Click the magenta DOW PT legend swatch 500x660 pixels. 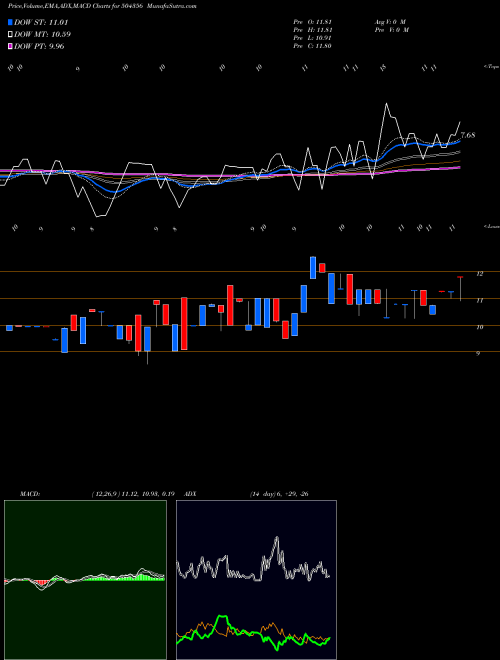10,46
